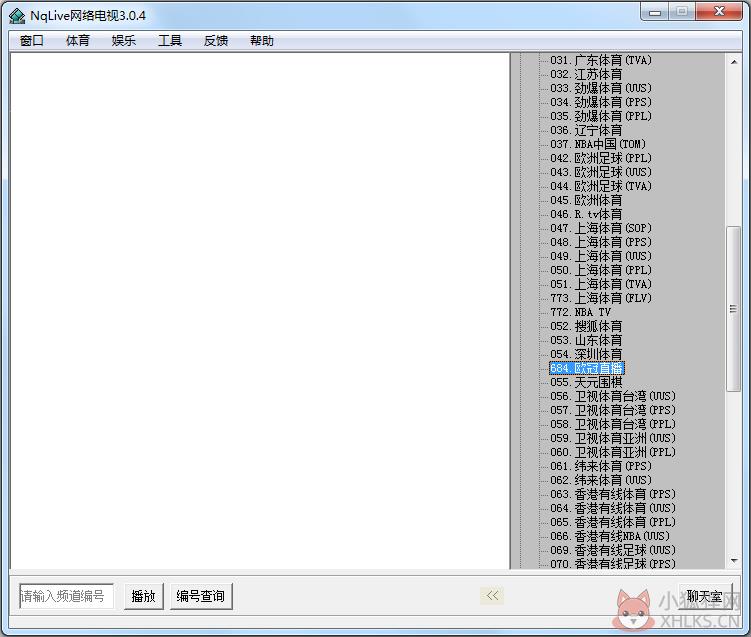Image resolution: width=751 pixels, height=637 pixels.
Task: Select highlighted channel 684.欧冠直播
Action: point(587,368)
